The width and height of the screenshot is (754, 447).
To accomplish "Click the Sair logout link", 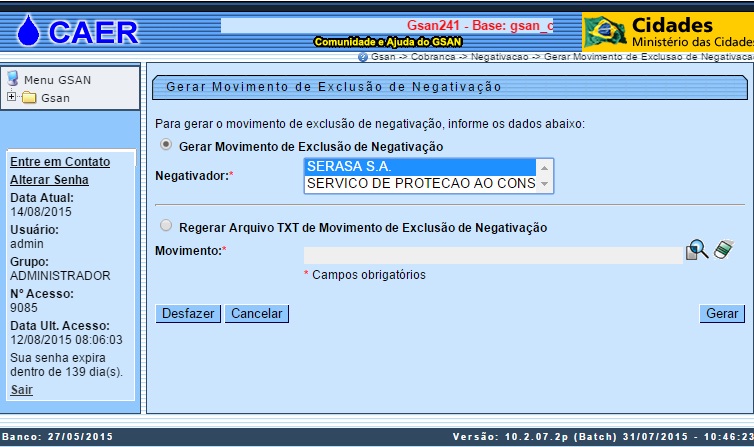I will (22, 389).
